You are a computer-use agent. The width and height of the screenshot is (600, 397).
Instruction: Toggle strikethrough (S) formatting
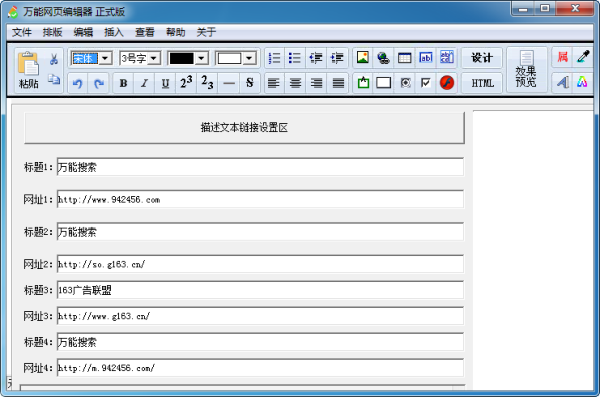point(249,83)
